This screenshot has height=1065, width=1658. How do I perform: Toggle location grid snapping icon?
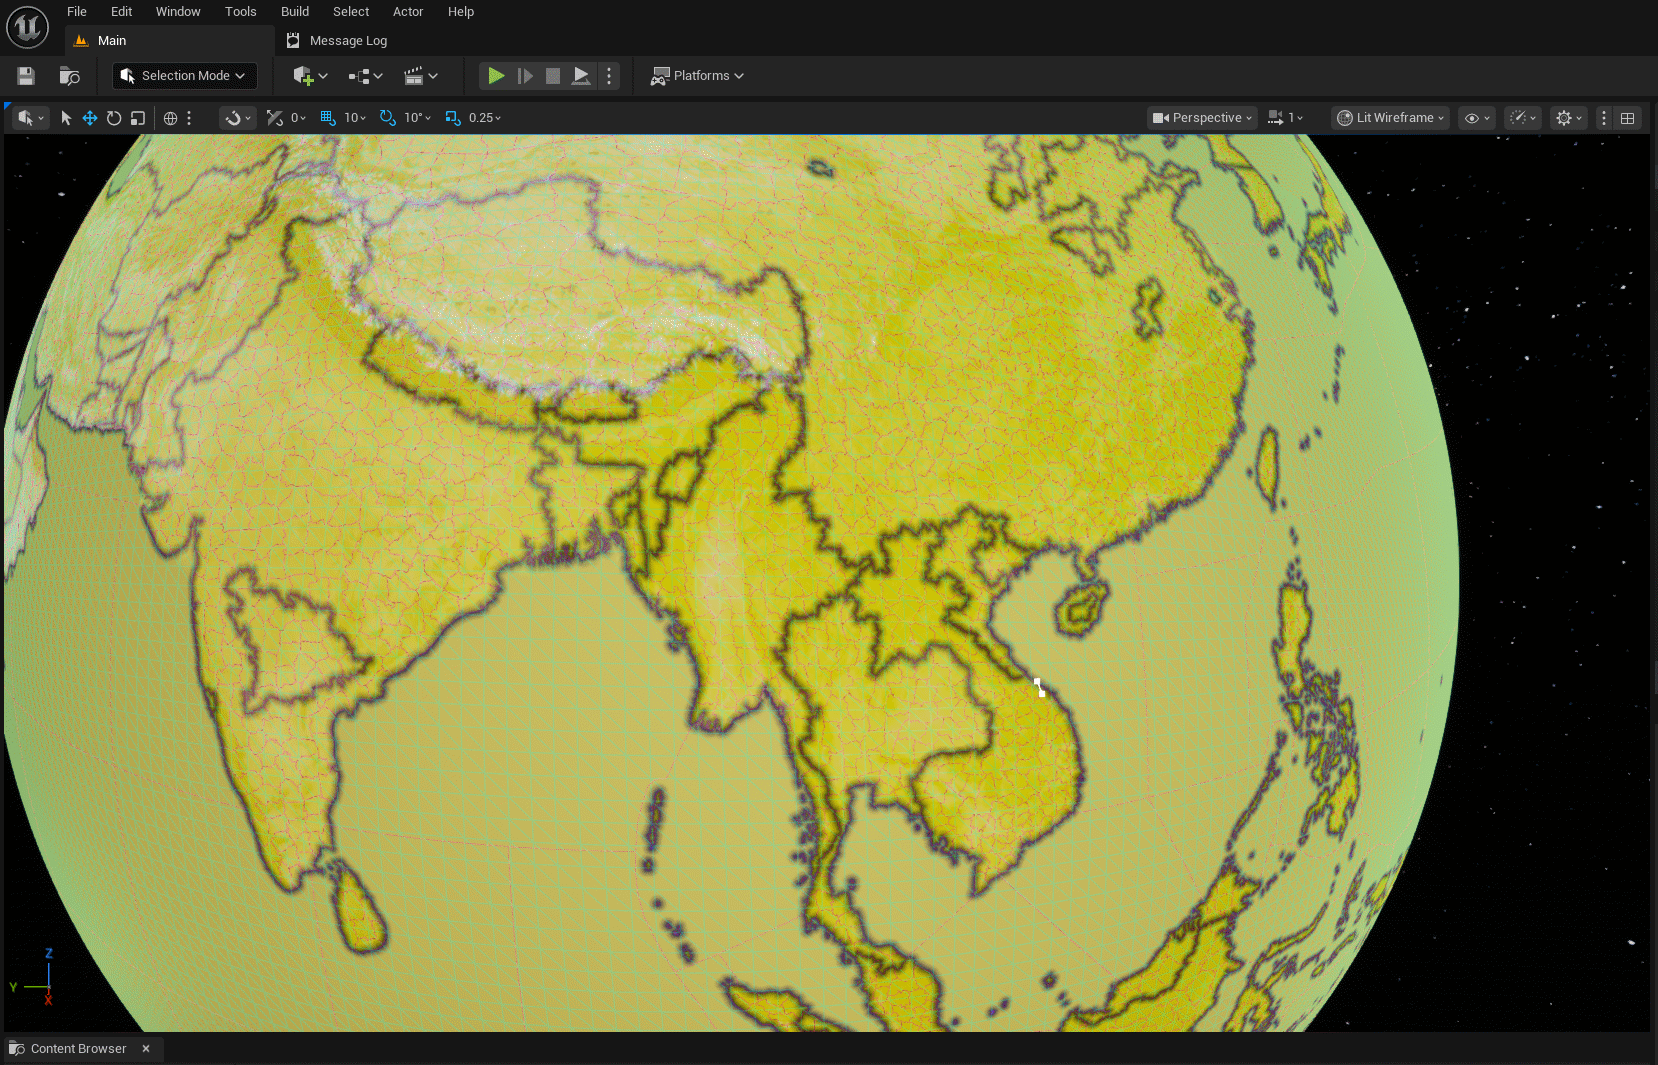click(x=327, y=118)
